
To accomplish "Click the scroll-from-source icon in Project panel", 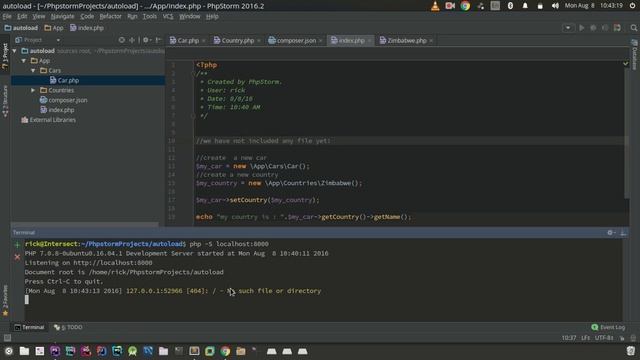I will pos(122,40).
